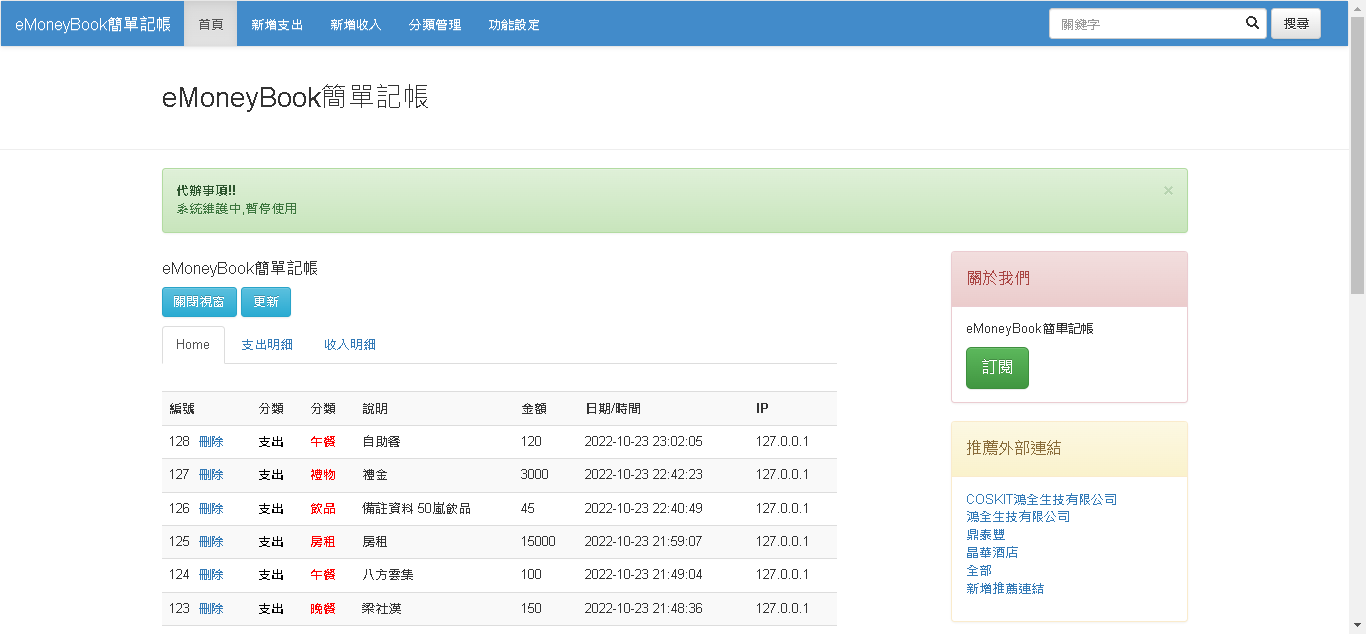Click red 晚餐 category in row 123
The height and width of the screenshot is (634, 1366).
[x=323, y=609]
